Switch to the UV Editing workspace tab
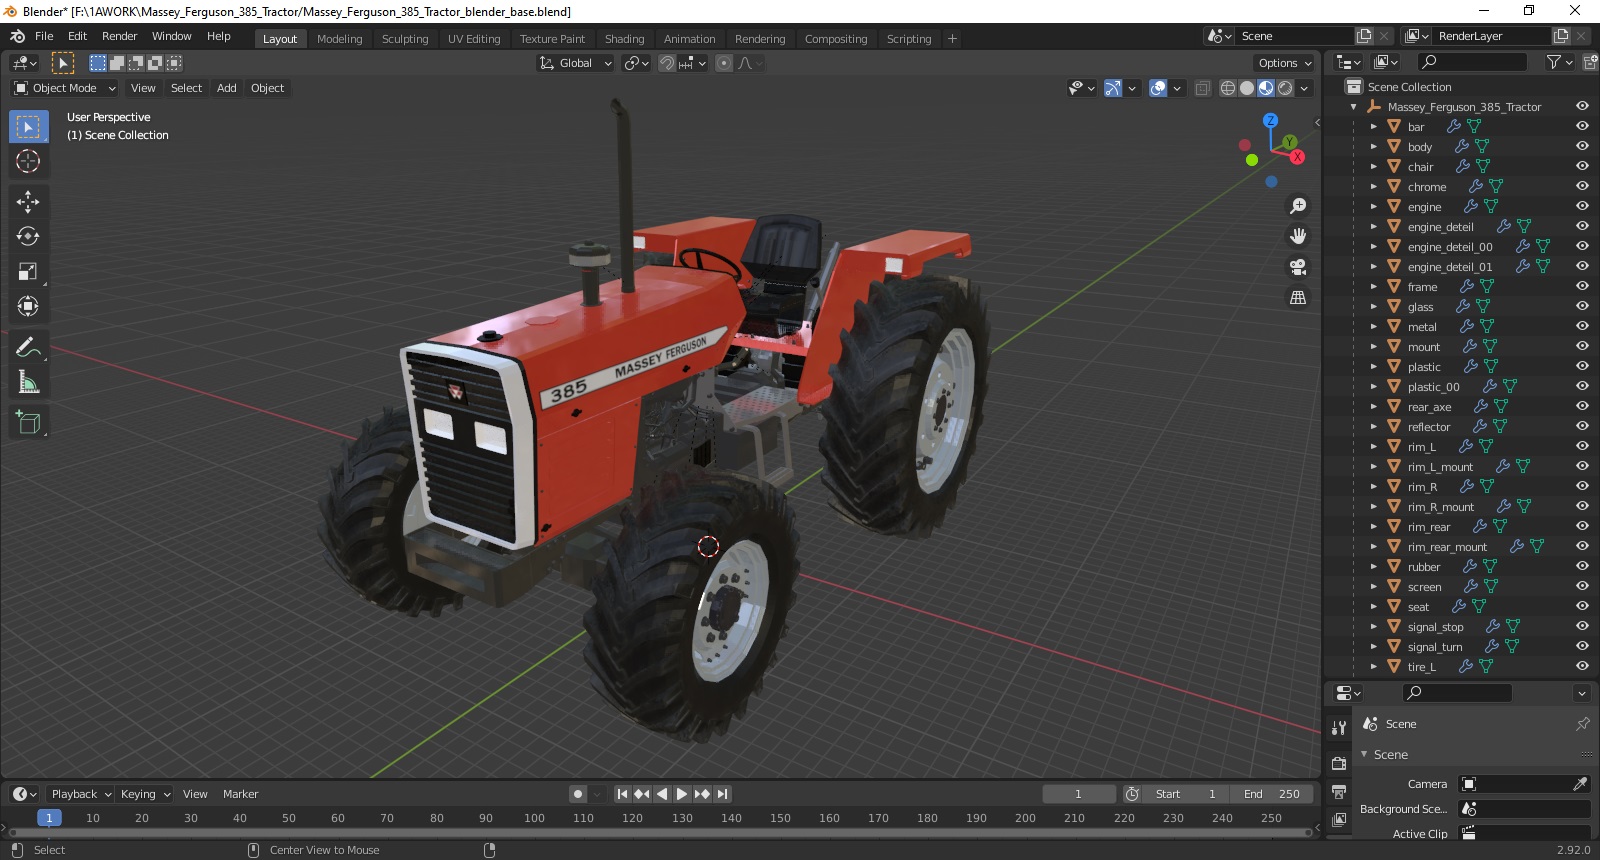 tap(474, 39)
